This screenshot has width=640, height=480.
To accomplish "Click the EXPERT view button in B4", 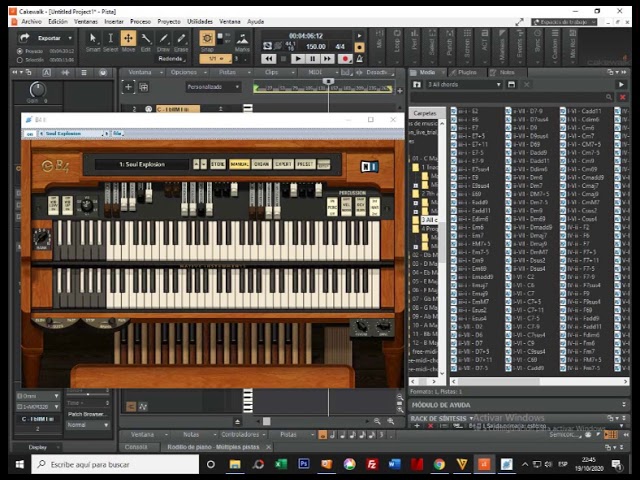I will (x=283, y=164).
